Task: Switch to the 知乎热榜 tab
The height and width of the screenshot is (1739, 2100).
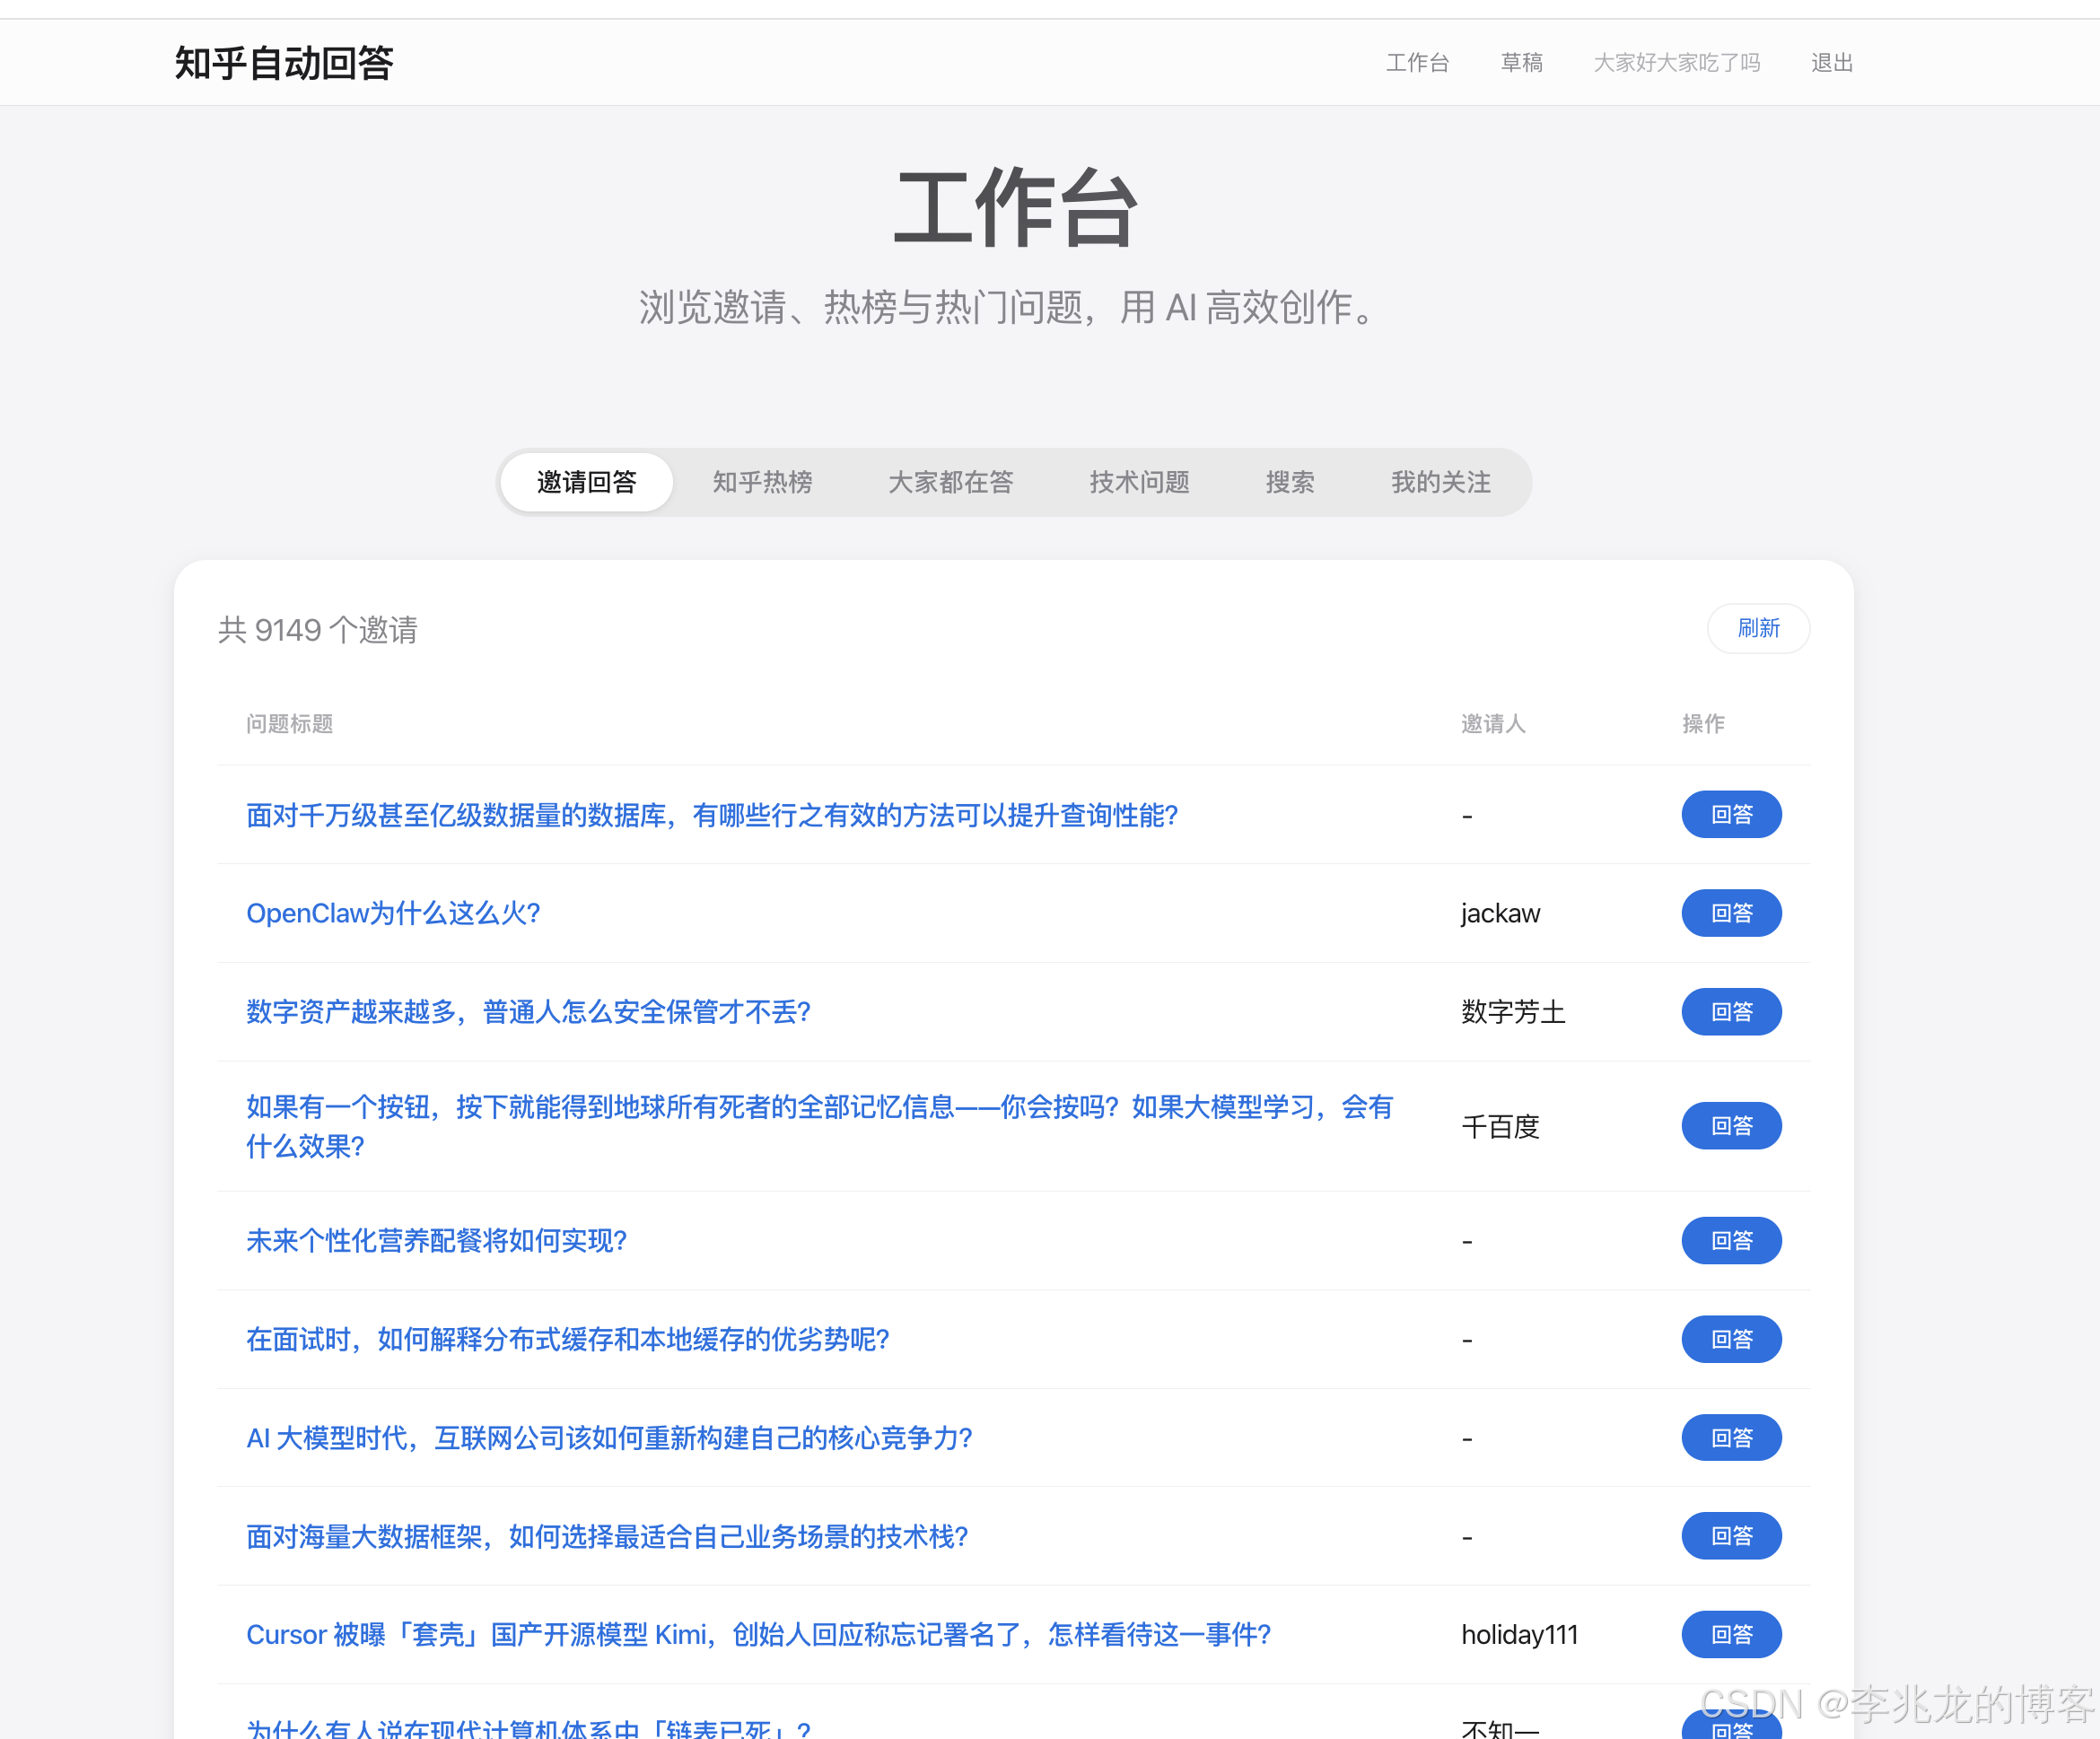Action: tap(763, 482)
